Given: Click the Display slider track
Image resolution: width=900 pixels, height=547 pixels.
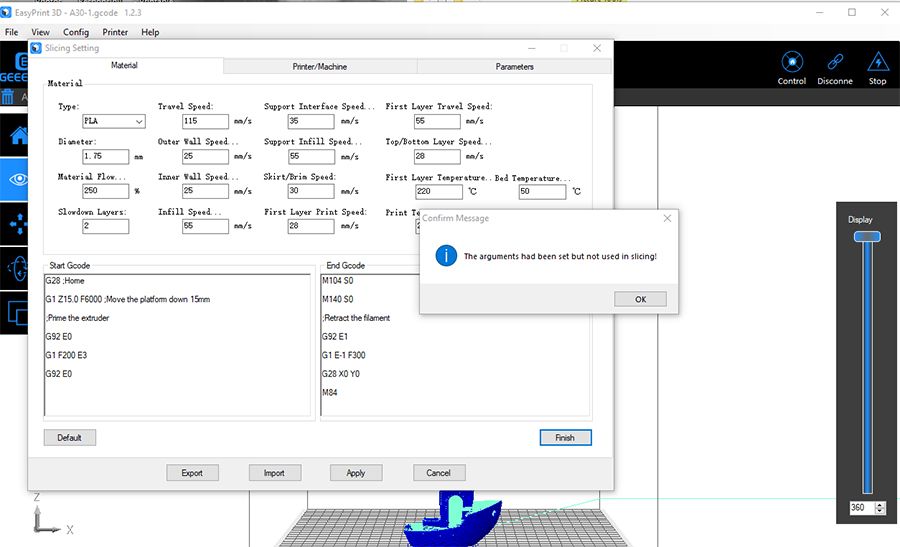Looking at the screenshot, I should [867, 367].
